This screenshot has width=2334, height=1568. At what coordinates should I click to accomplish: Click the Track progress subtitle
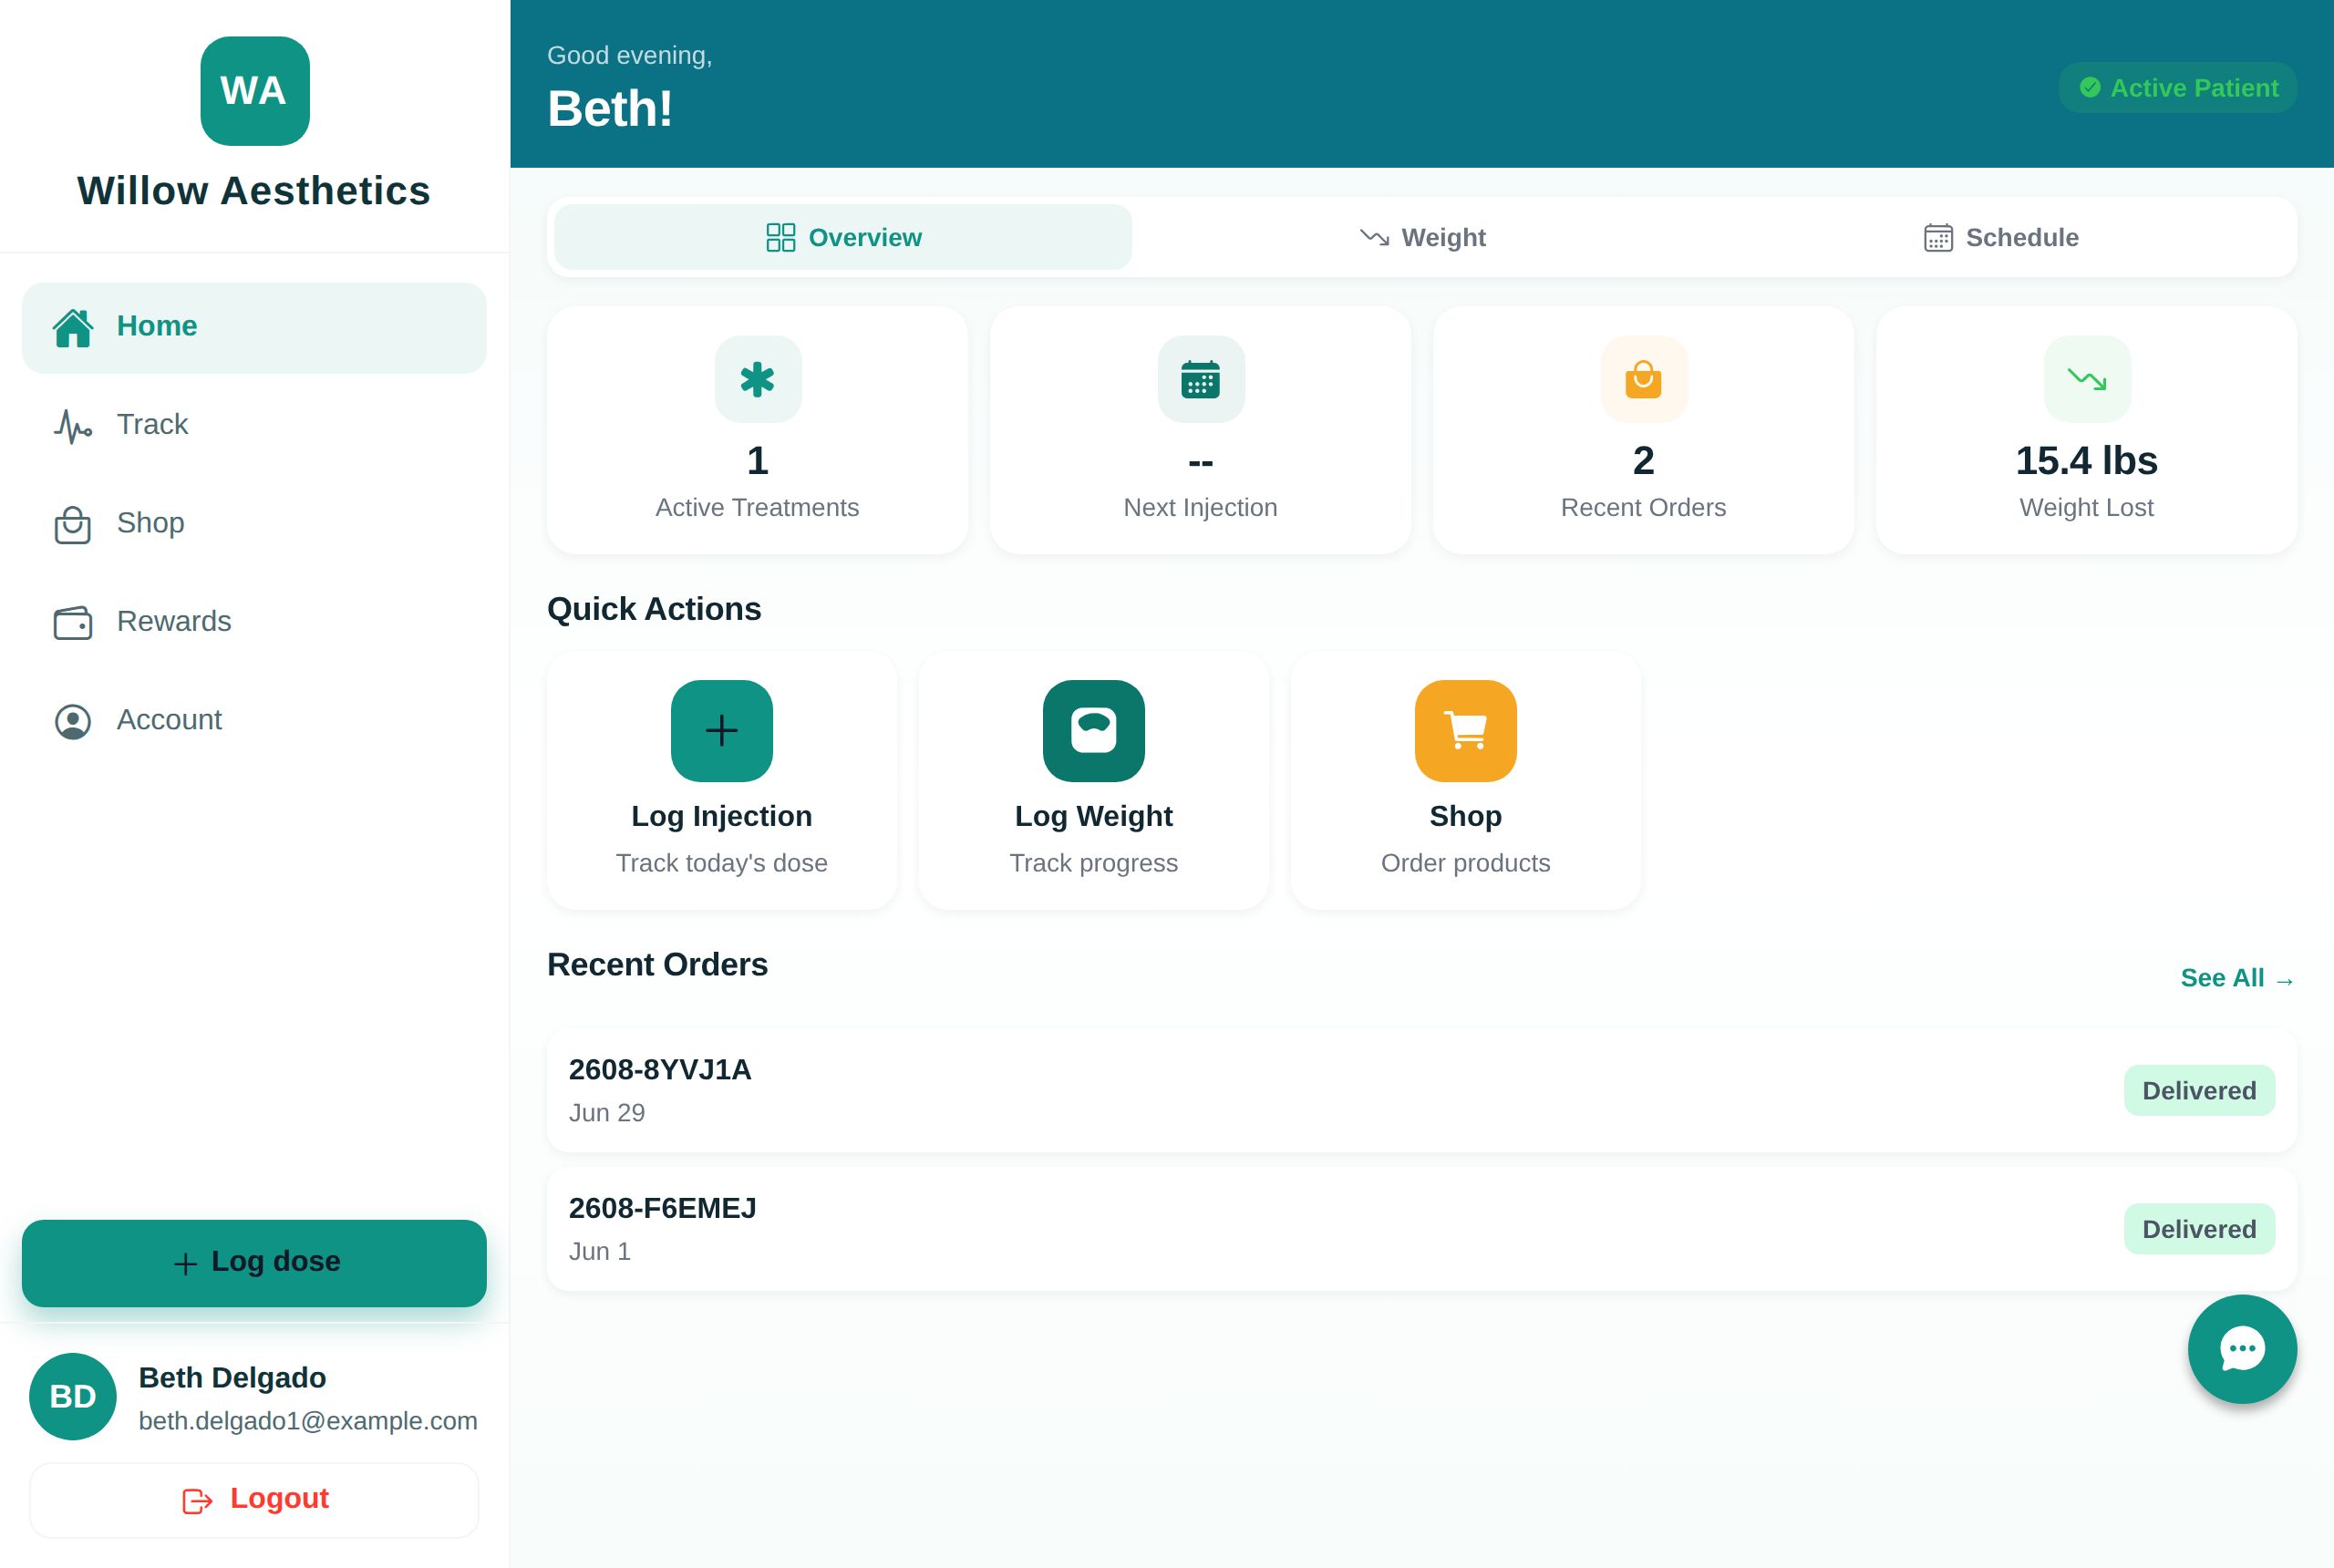click(1094, 864)
